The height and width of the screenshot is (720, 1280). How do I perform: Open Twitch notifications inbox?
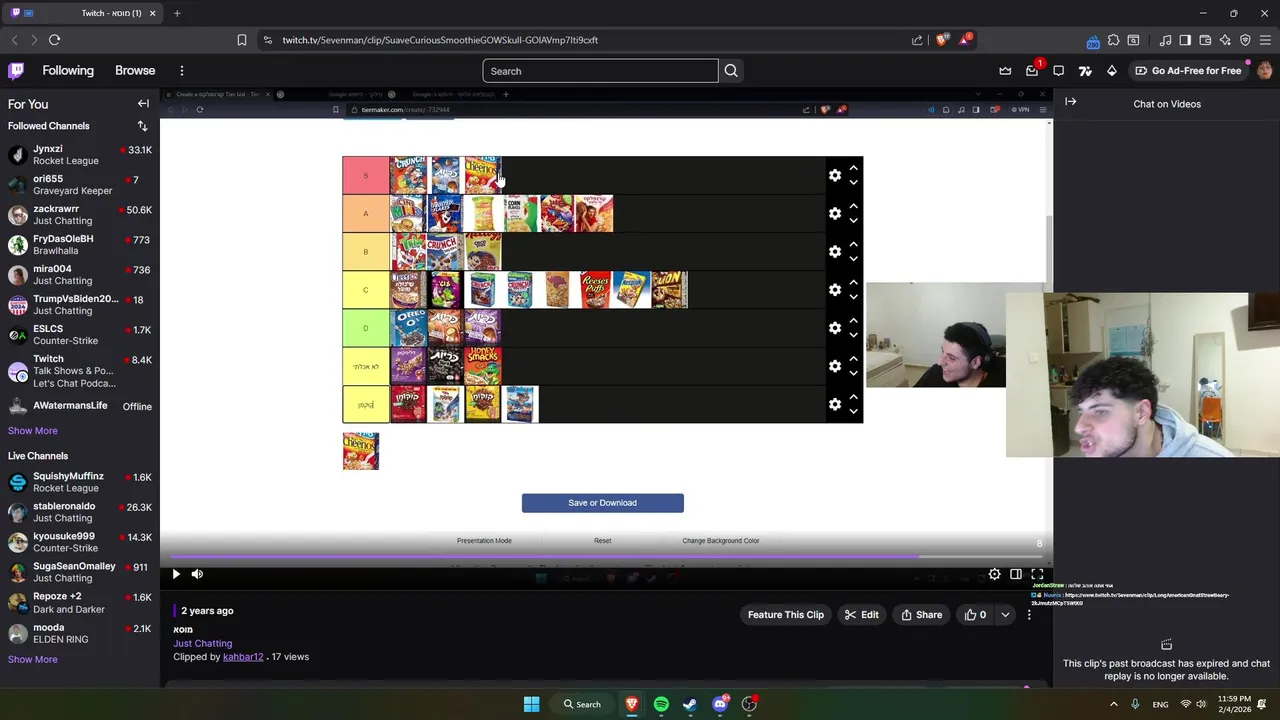1032,71
